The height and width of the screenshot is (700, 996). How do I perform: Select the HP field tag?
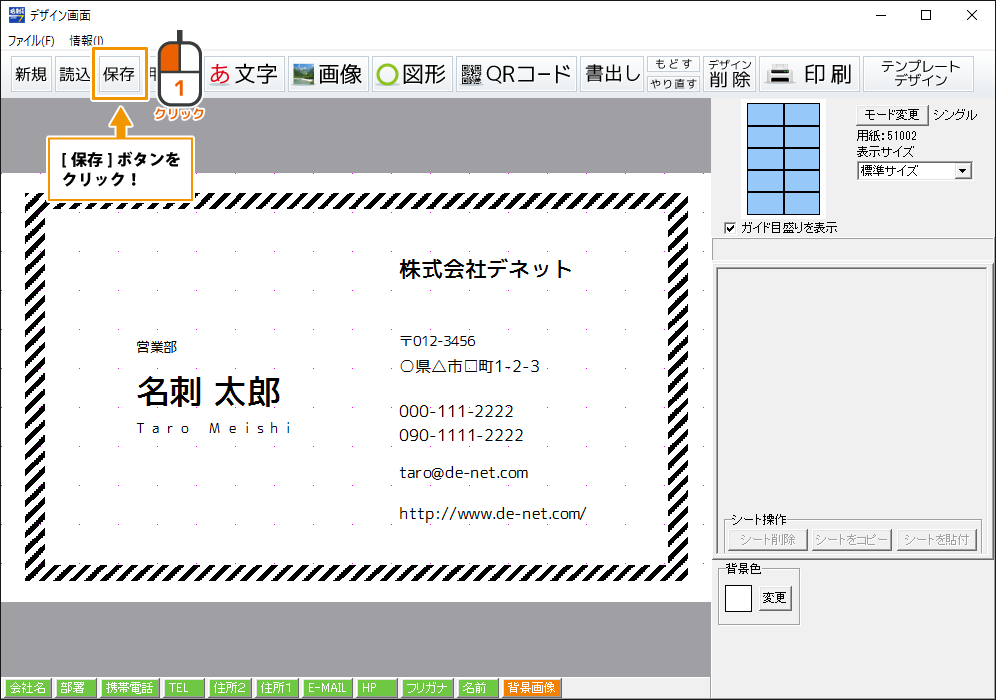376,688
